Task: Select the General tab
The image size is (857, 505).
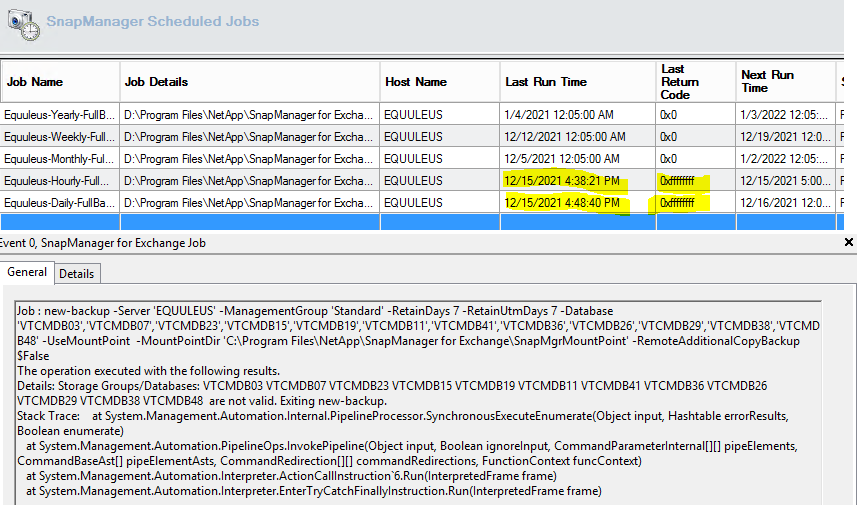Action: pyautogui.click(x=27, y=272)
